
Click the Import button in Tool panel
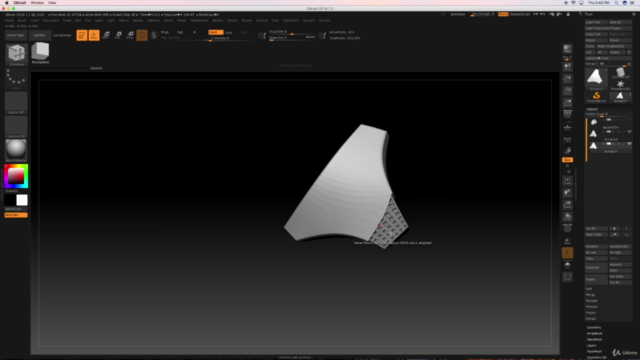click(596, 40)
